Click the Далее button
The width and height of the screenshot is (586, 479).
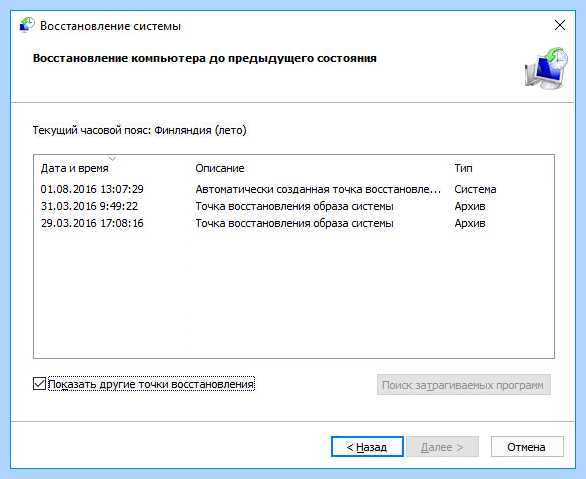(x=442, y=446)
